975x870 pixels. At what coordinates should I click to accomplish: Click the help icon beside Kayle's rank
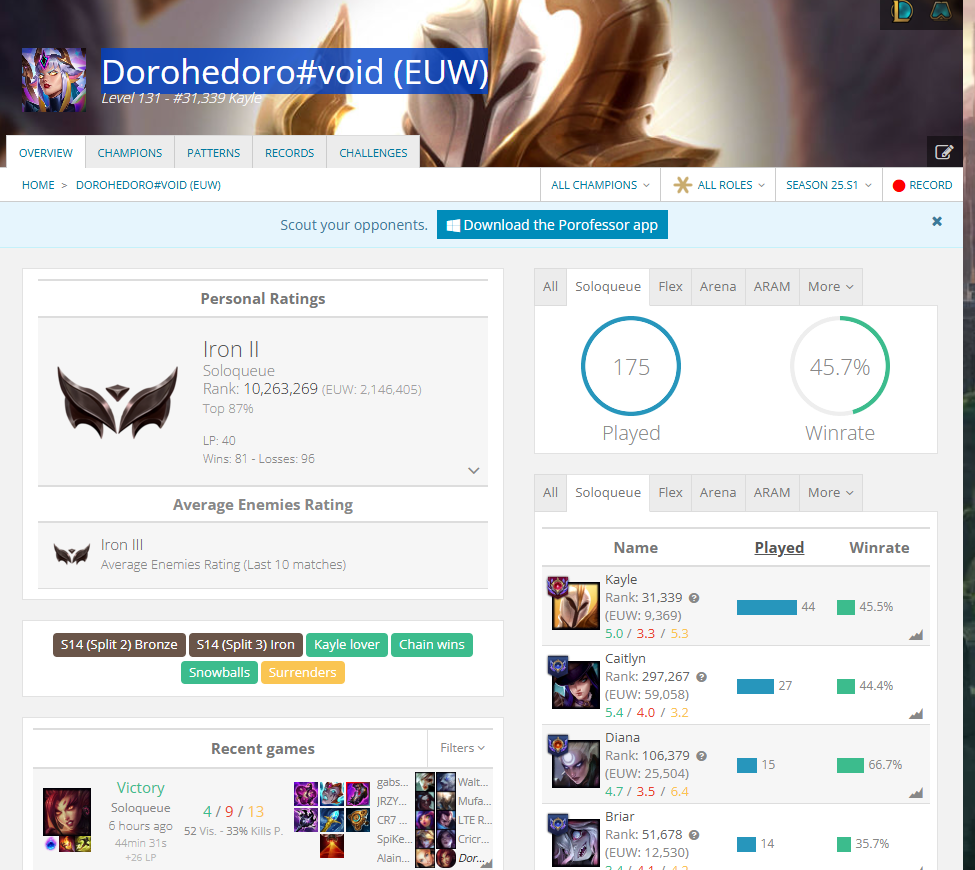(x=694, y=598)
